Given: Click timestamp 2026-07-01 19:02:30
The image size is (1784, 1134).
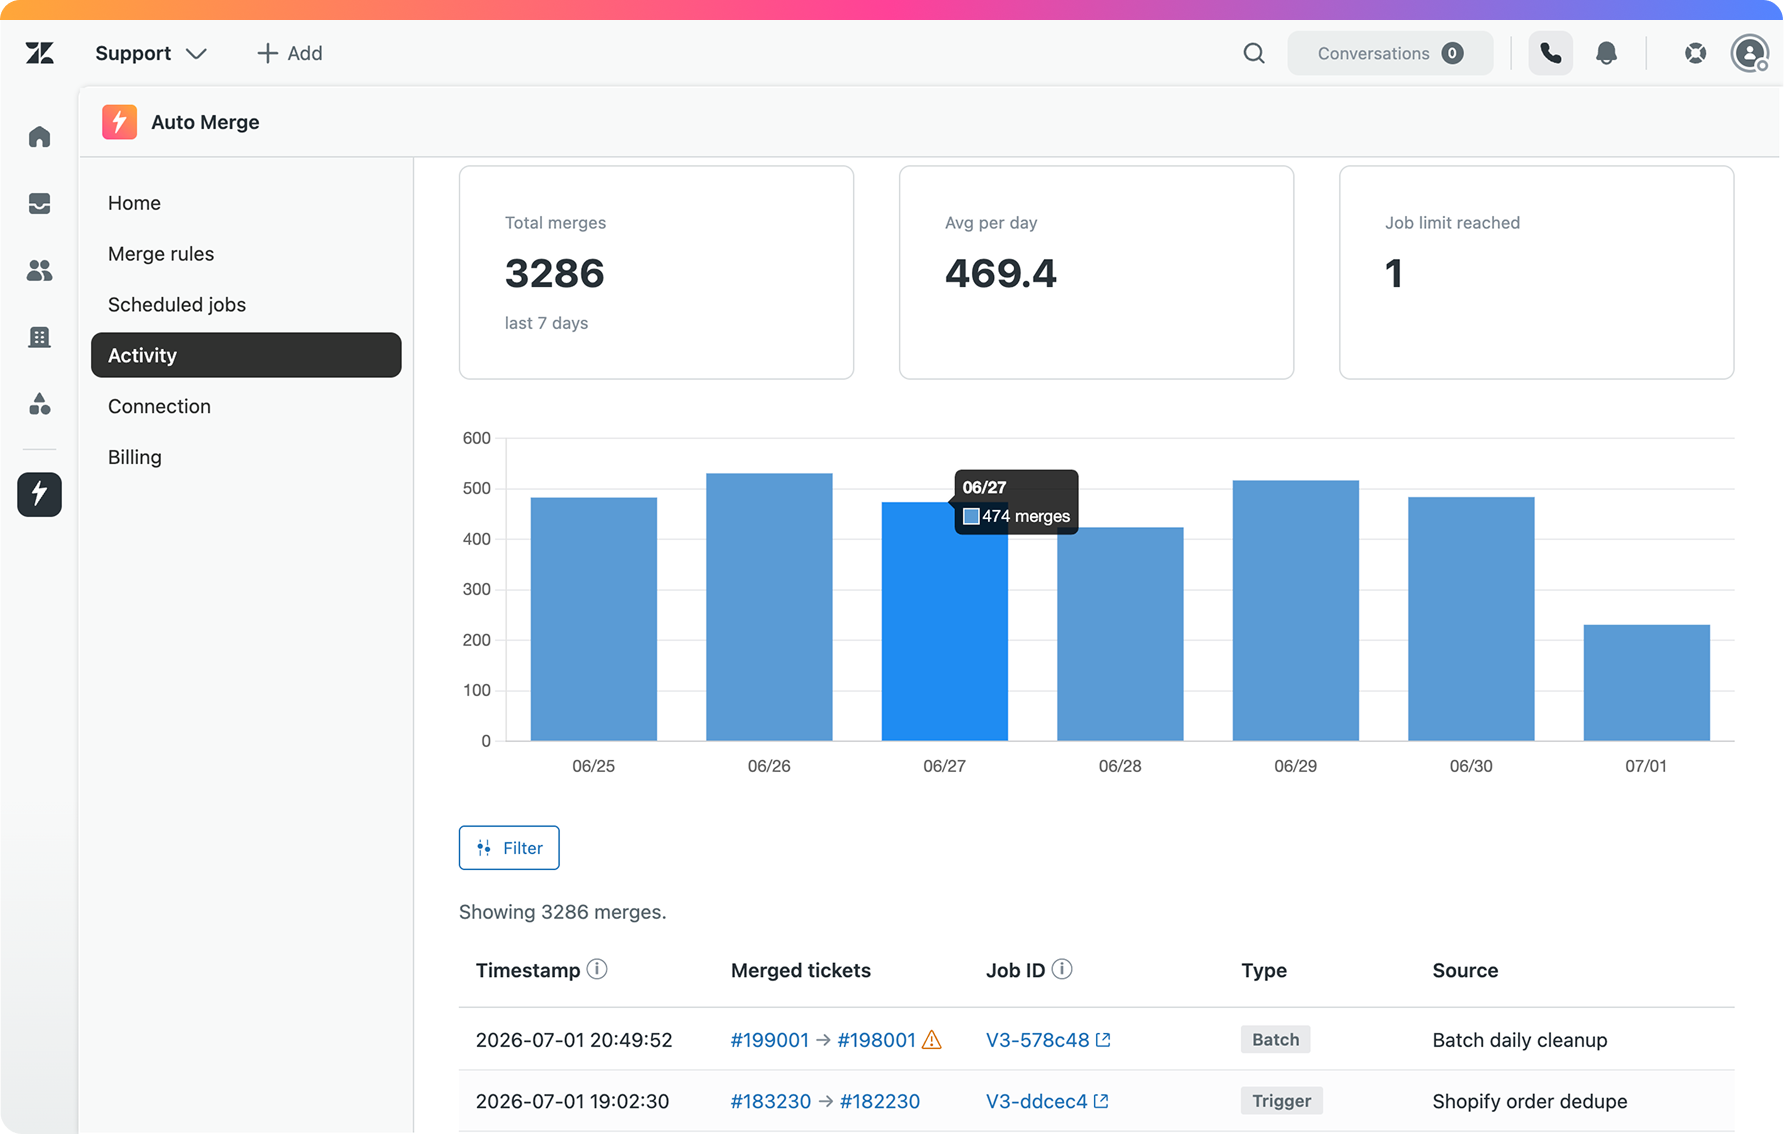Looking at the screenshot, I should [x=572, y=1101].
